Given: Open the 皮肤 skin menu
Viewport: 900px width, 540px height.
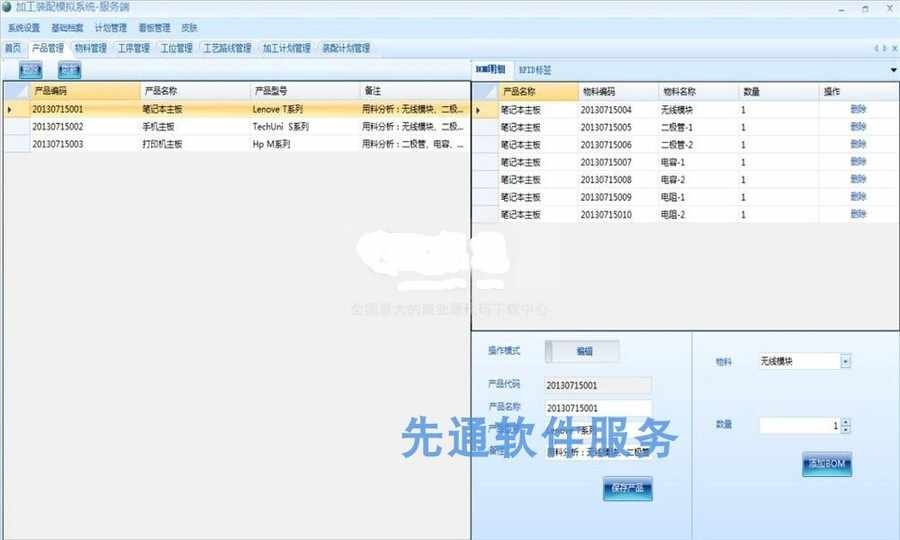Looking at the screenshot, I should (189, 28).
